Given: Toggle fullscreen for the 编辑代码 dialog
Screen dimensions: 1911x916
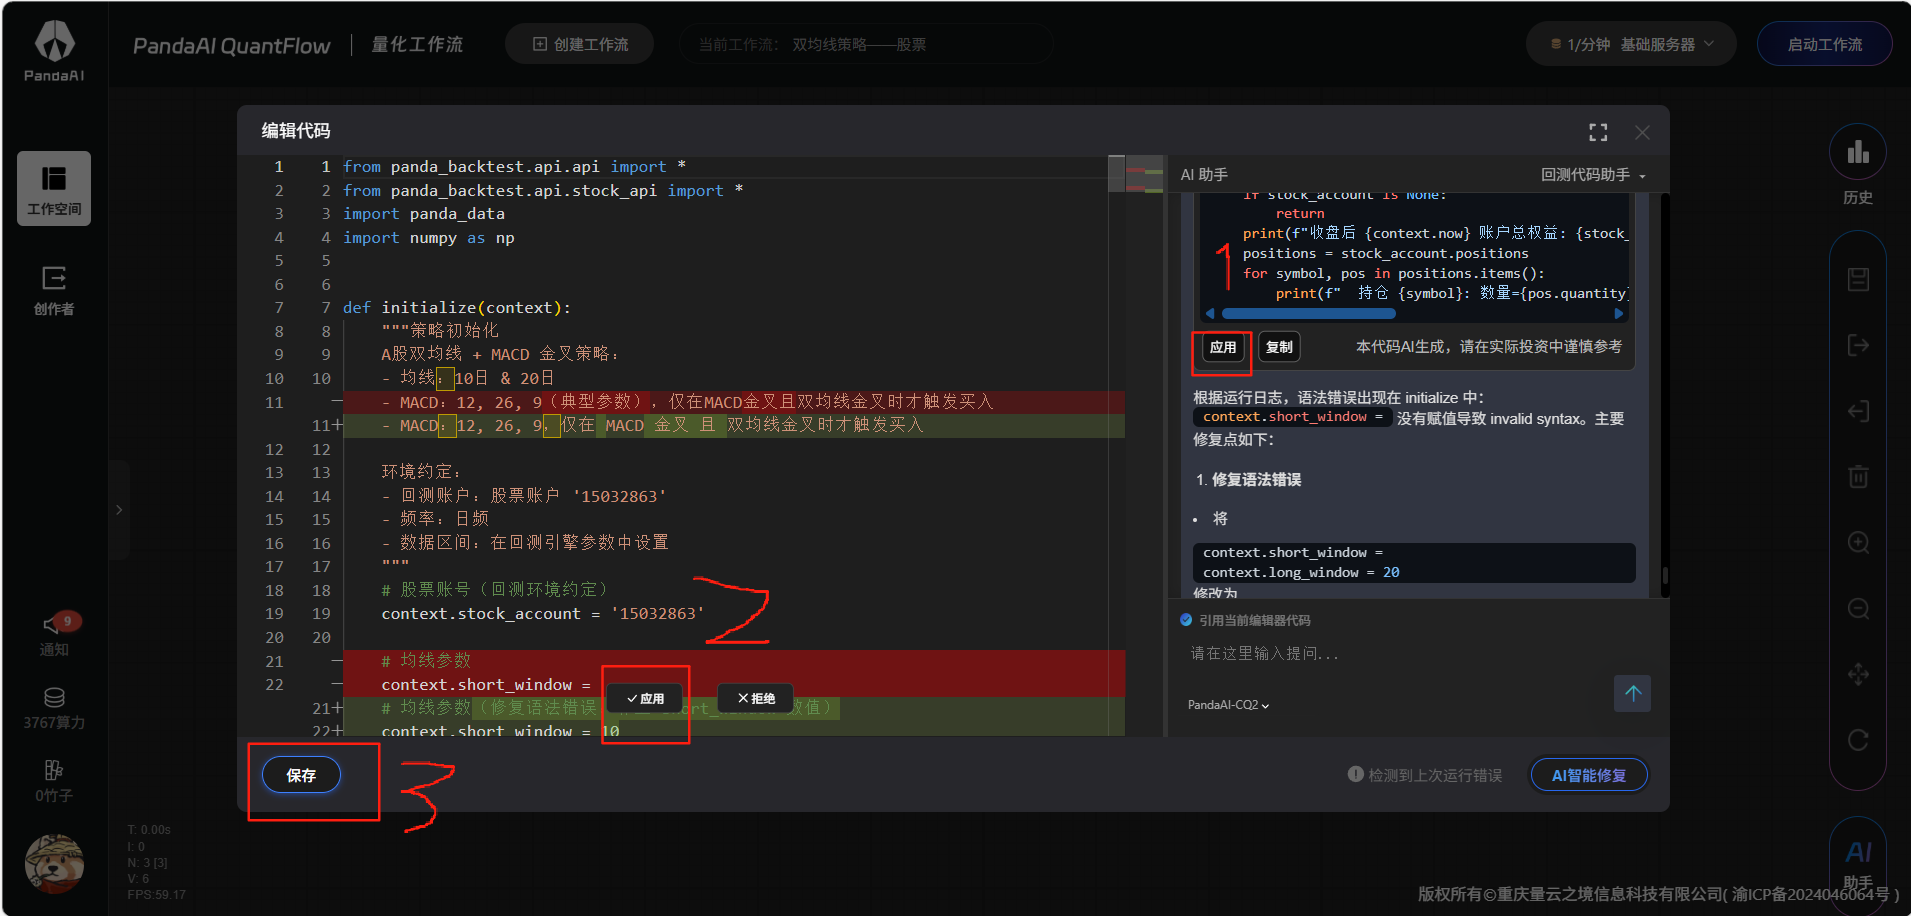Looking at the screenshot, I should coord(1598,132).
